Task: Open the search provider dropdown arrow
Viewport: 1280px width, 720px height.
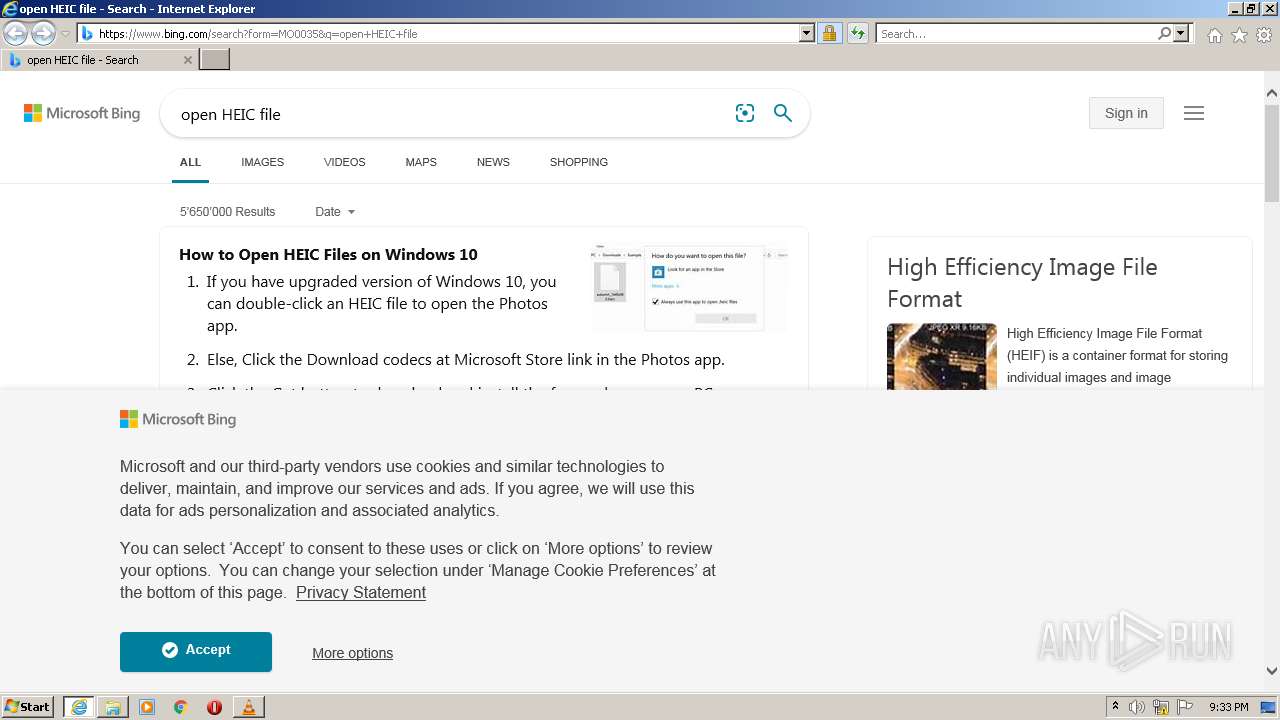Action: [x=1181, y=34]
